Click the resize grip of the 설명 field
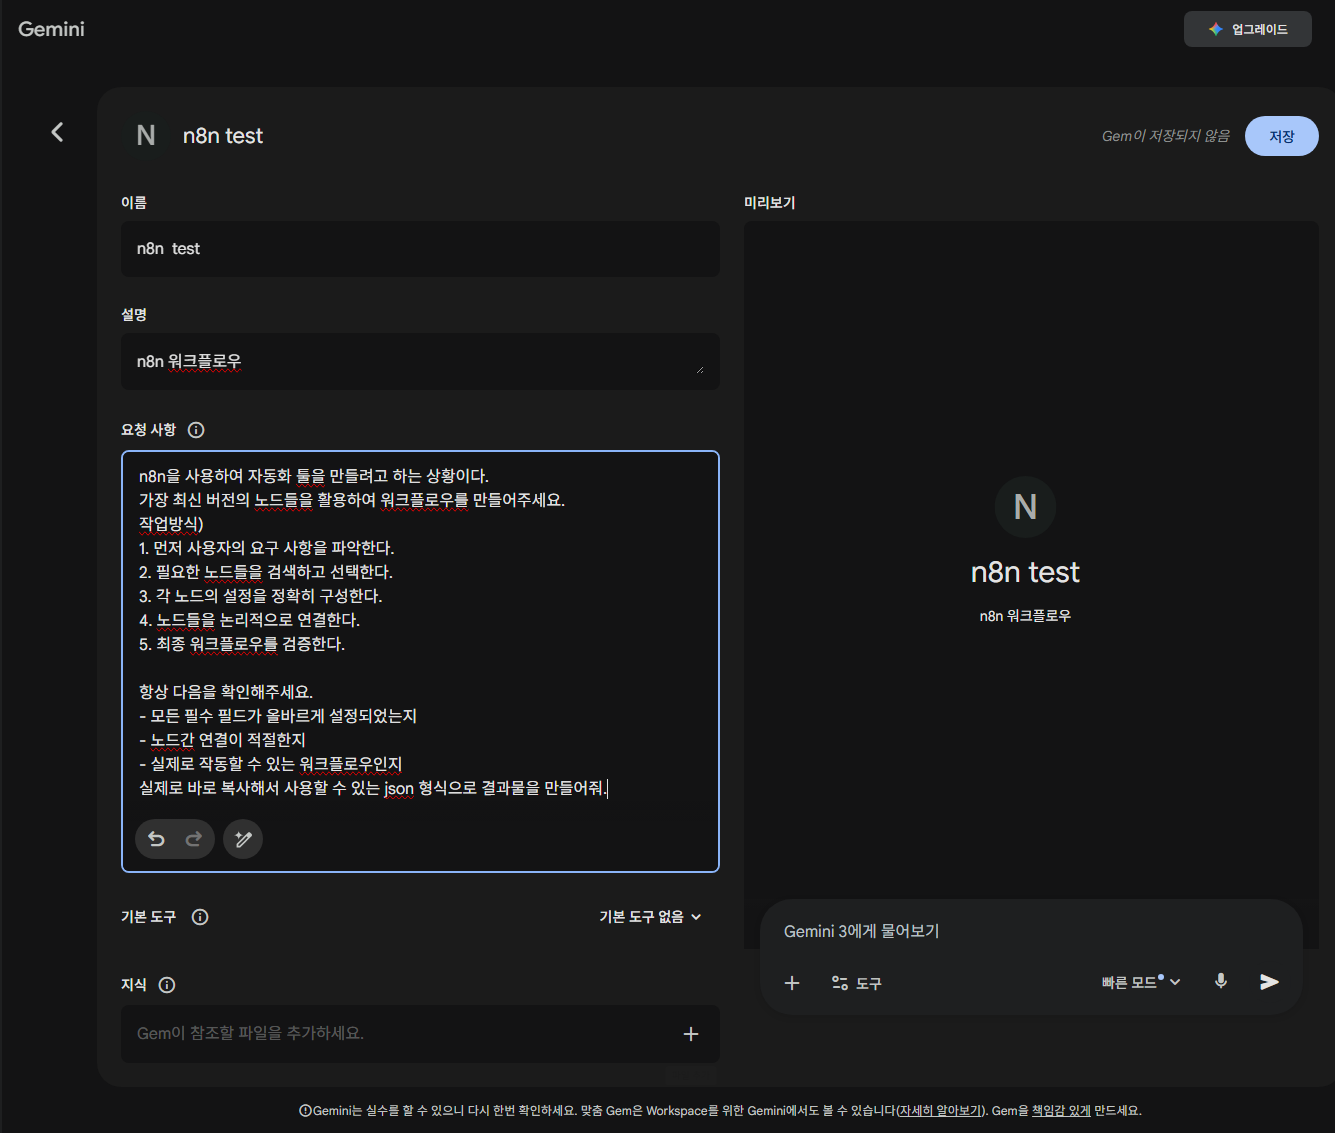Image resolution: width=1335 pixels, height=1133 pixels. point(700,369)
